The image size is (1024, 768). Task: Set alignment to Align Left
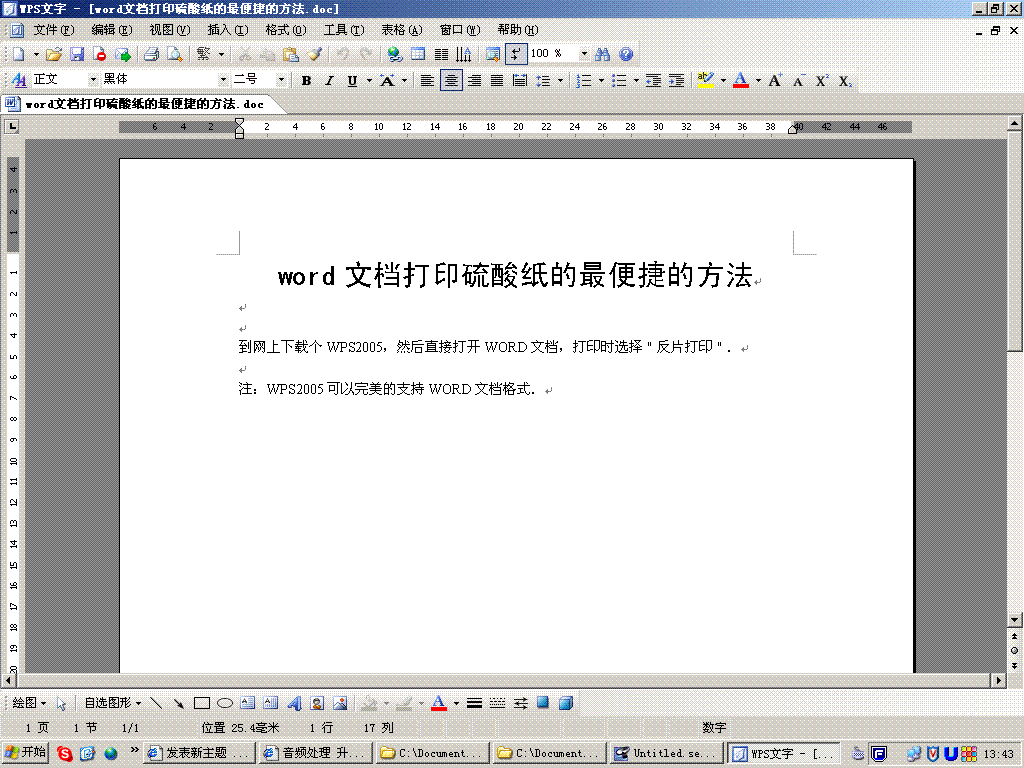427,80
